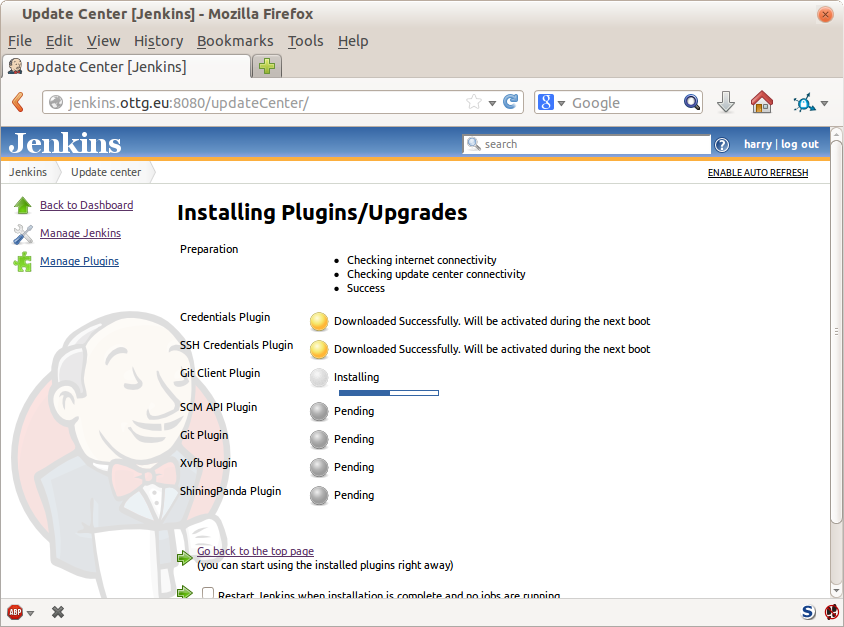Click the NoScript S icon at bottom right

click(x=808, y=611)
